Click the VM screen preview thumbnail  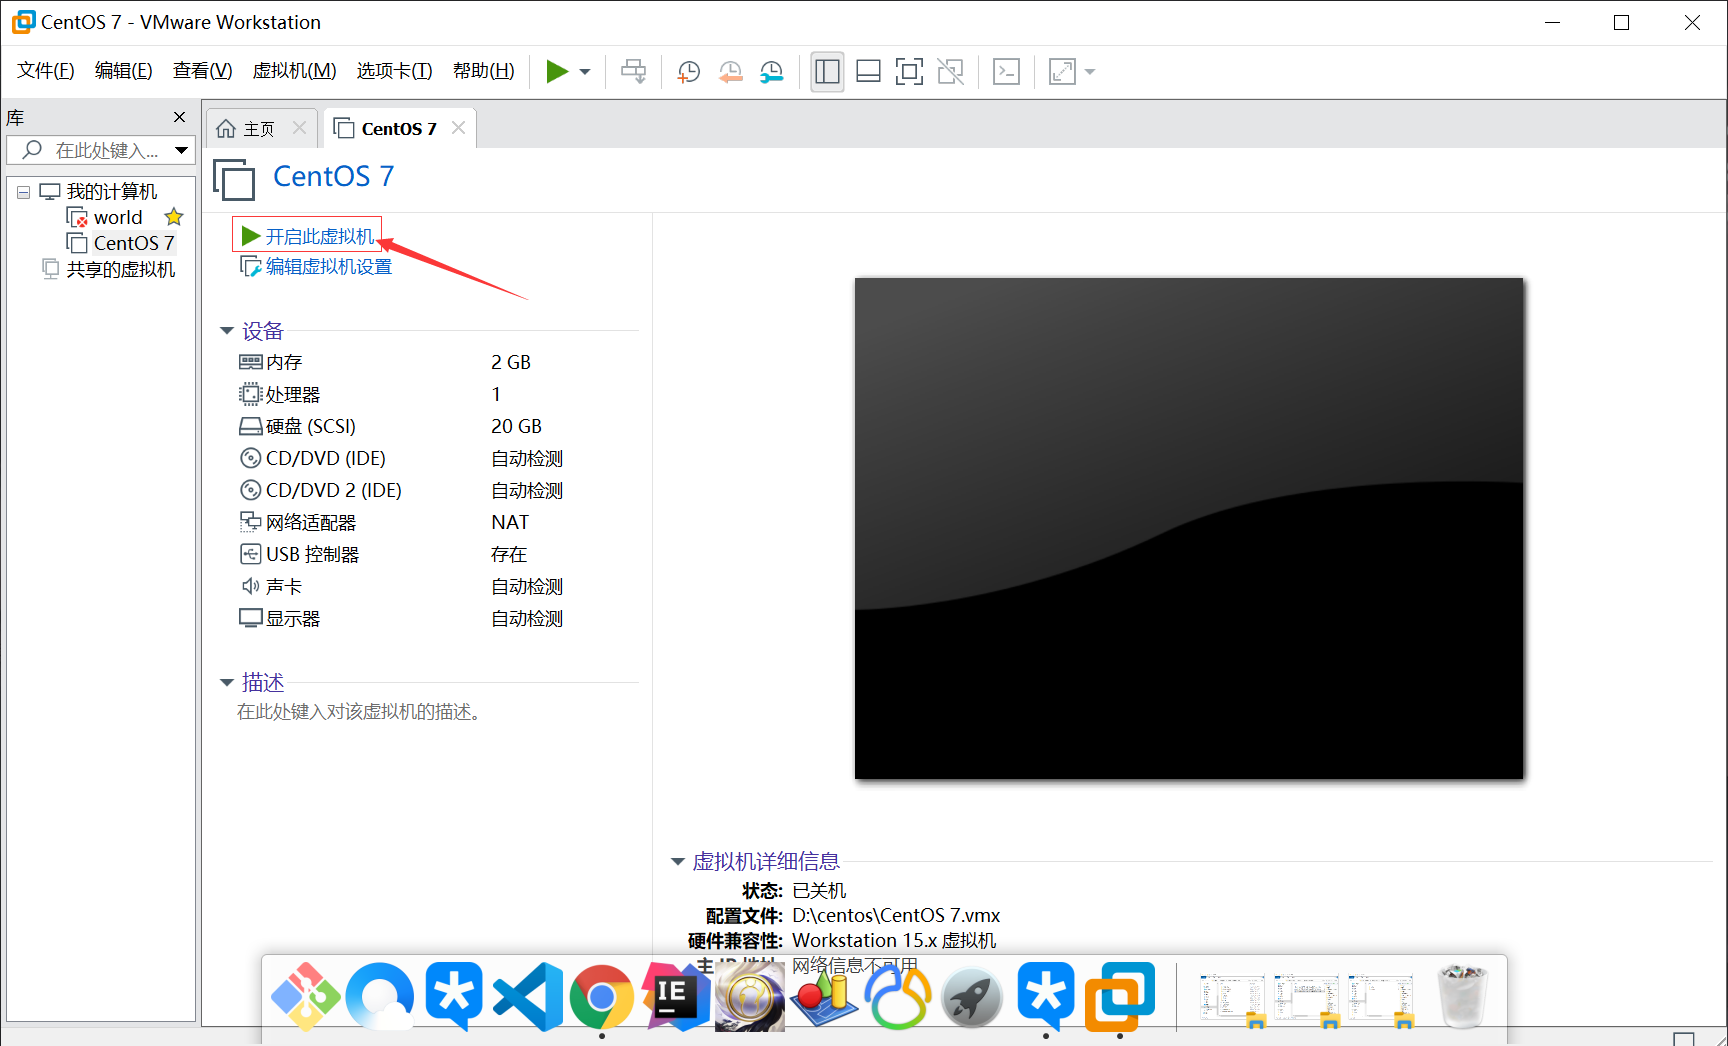pyautogui.click(x=1189, y=529)
